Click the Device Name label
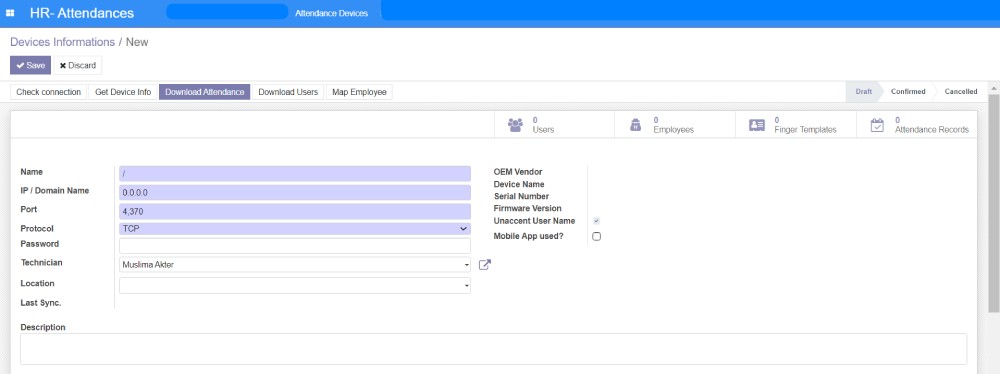The width and height of the screenshot is (1000, 374). pyautogui.click(x=519, y=184)
